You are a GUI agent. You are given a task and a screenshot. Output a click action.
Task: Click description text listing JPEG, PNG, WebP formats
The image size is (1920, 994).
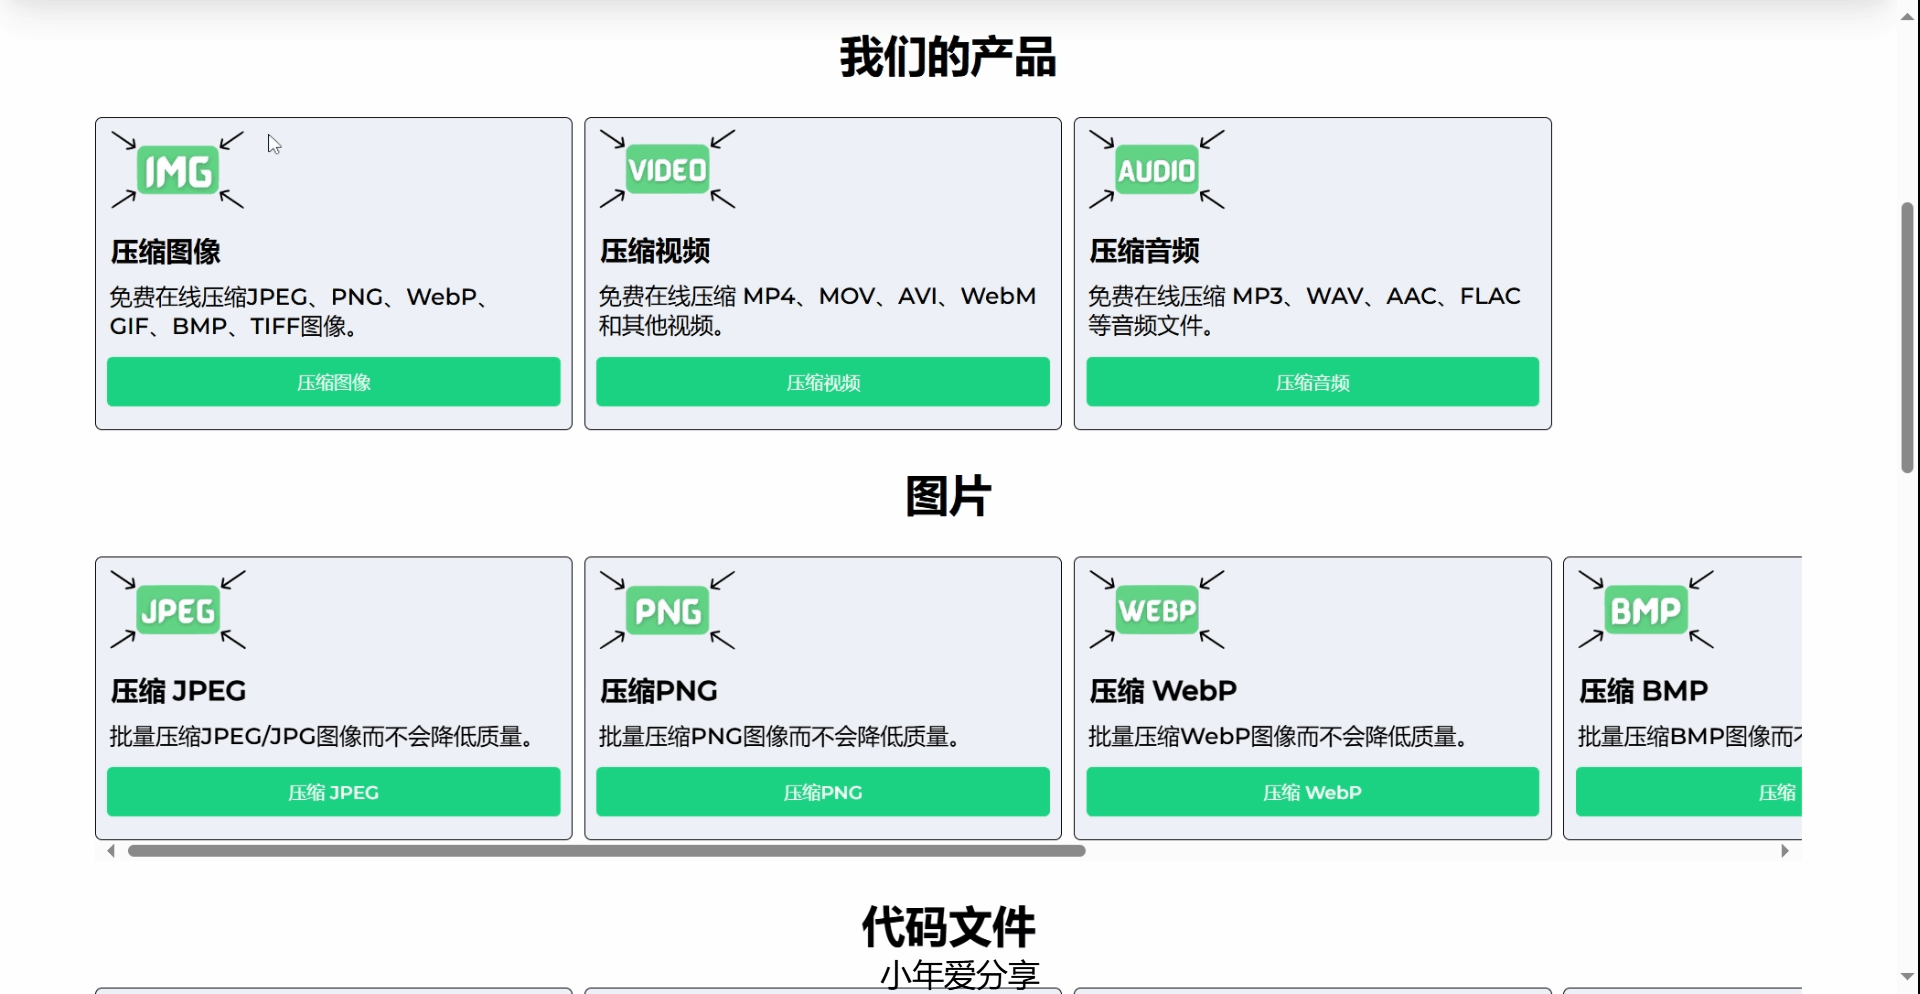299,312
